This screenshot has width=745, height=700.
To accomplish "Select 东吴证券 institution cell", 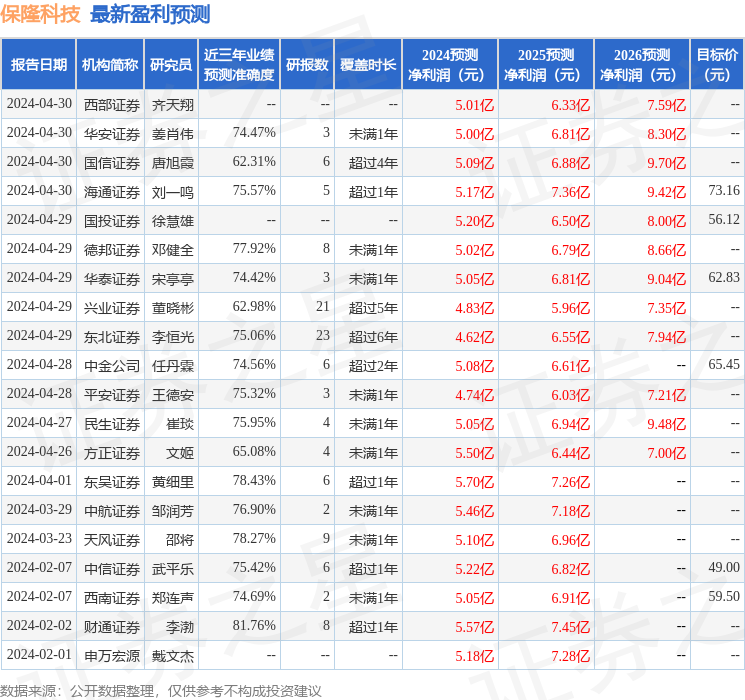I will coord(112,482).
